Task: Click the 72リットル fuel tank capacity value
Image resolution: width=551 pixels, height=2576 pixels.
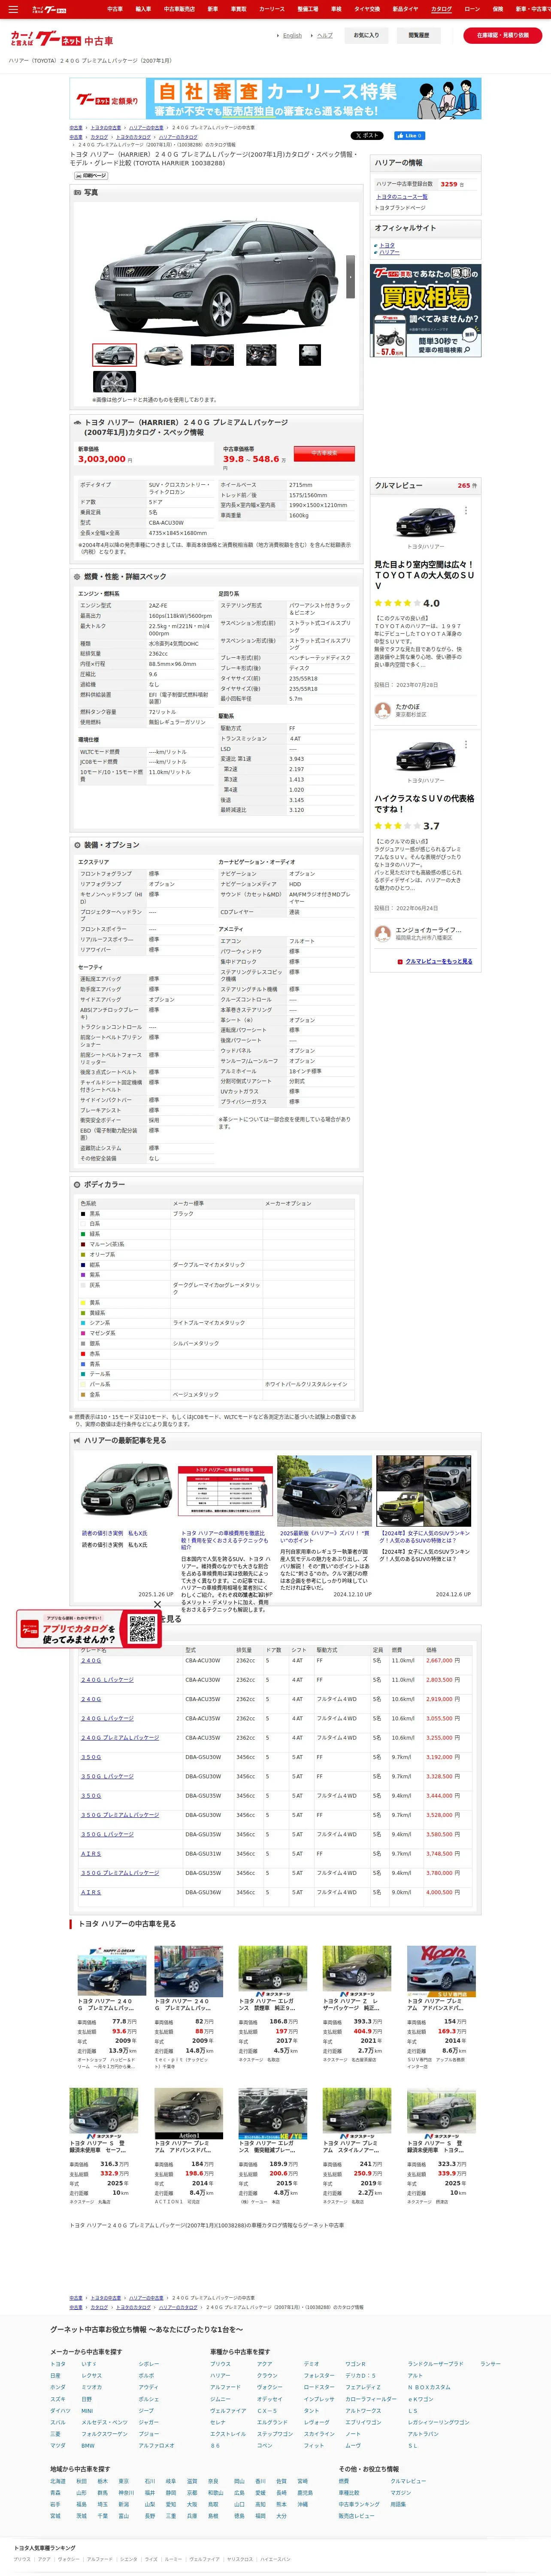Action: click(x=162, y=712)
